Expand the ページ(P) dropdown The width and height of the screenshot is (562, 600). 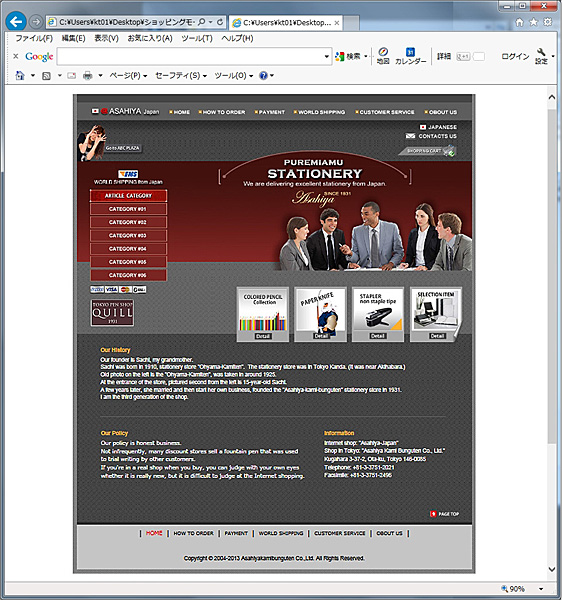(x=128, y=75)
